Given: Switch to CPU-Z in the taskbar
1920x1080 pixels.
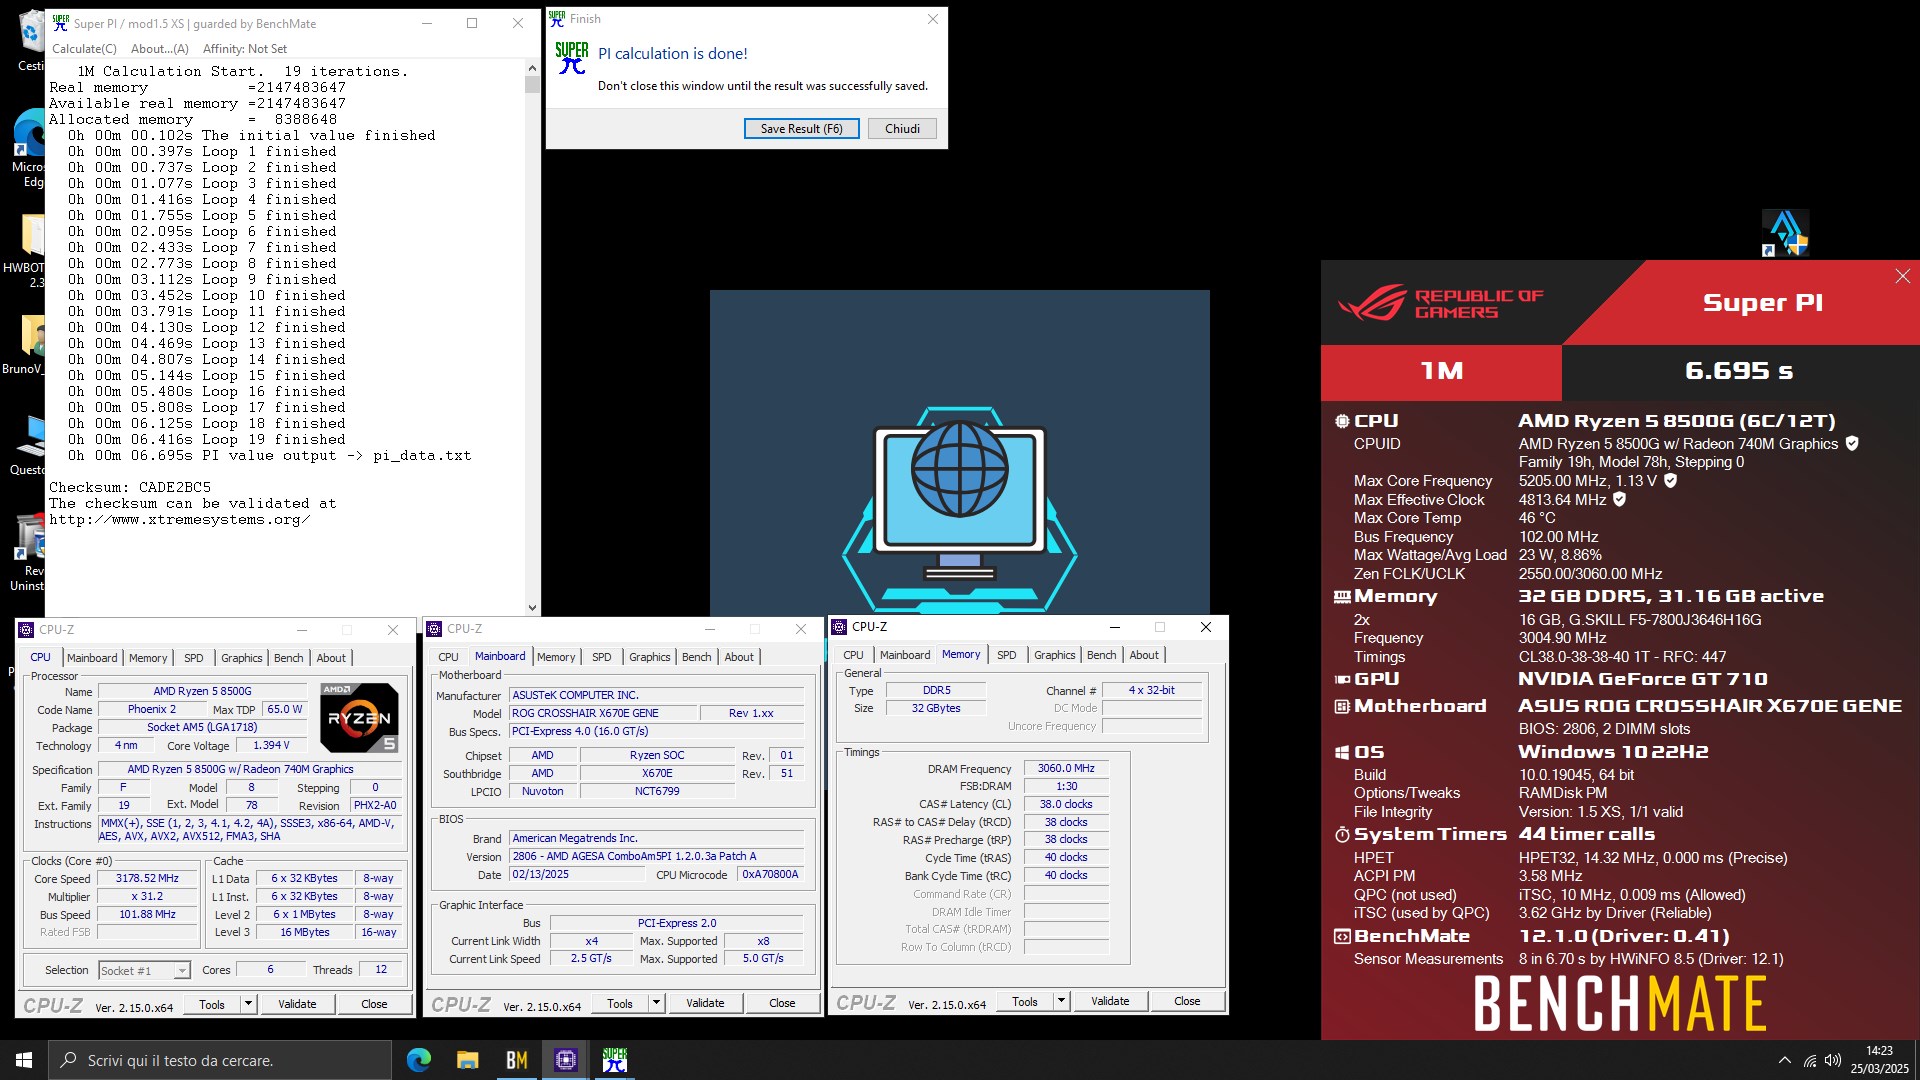Looking at the screenshot, I should point(565,1060).
